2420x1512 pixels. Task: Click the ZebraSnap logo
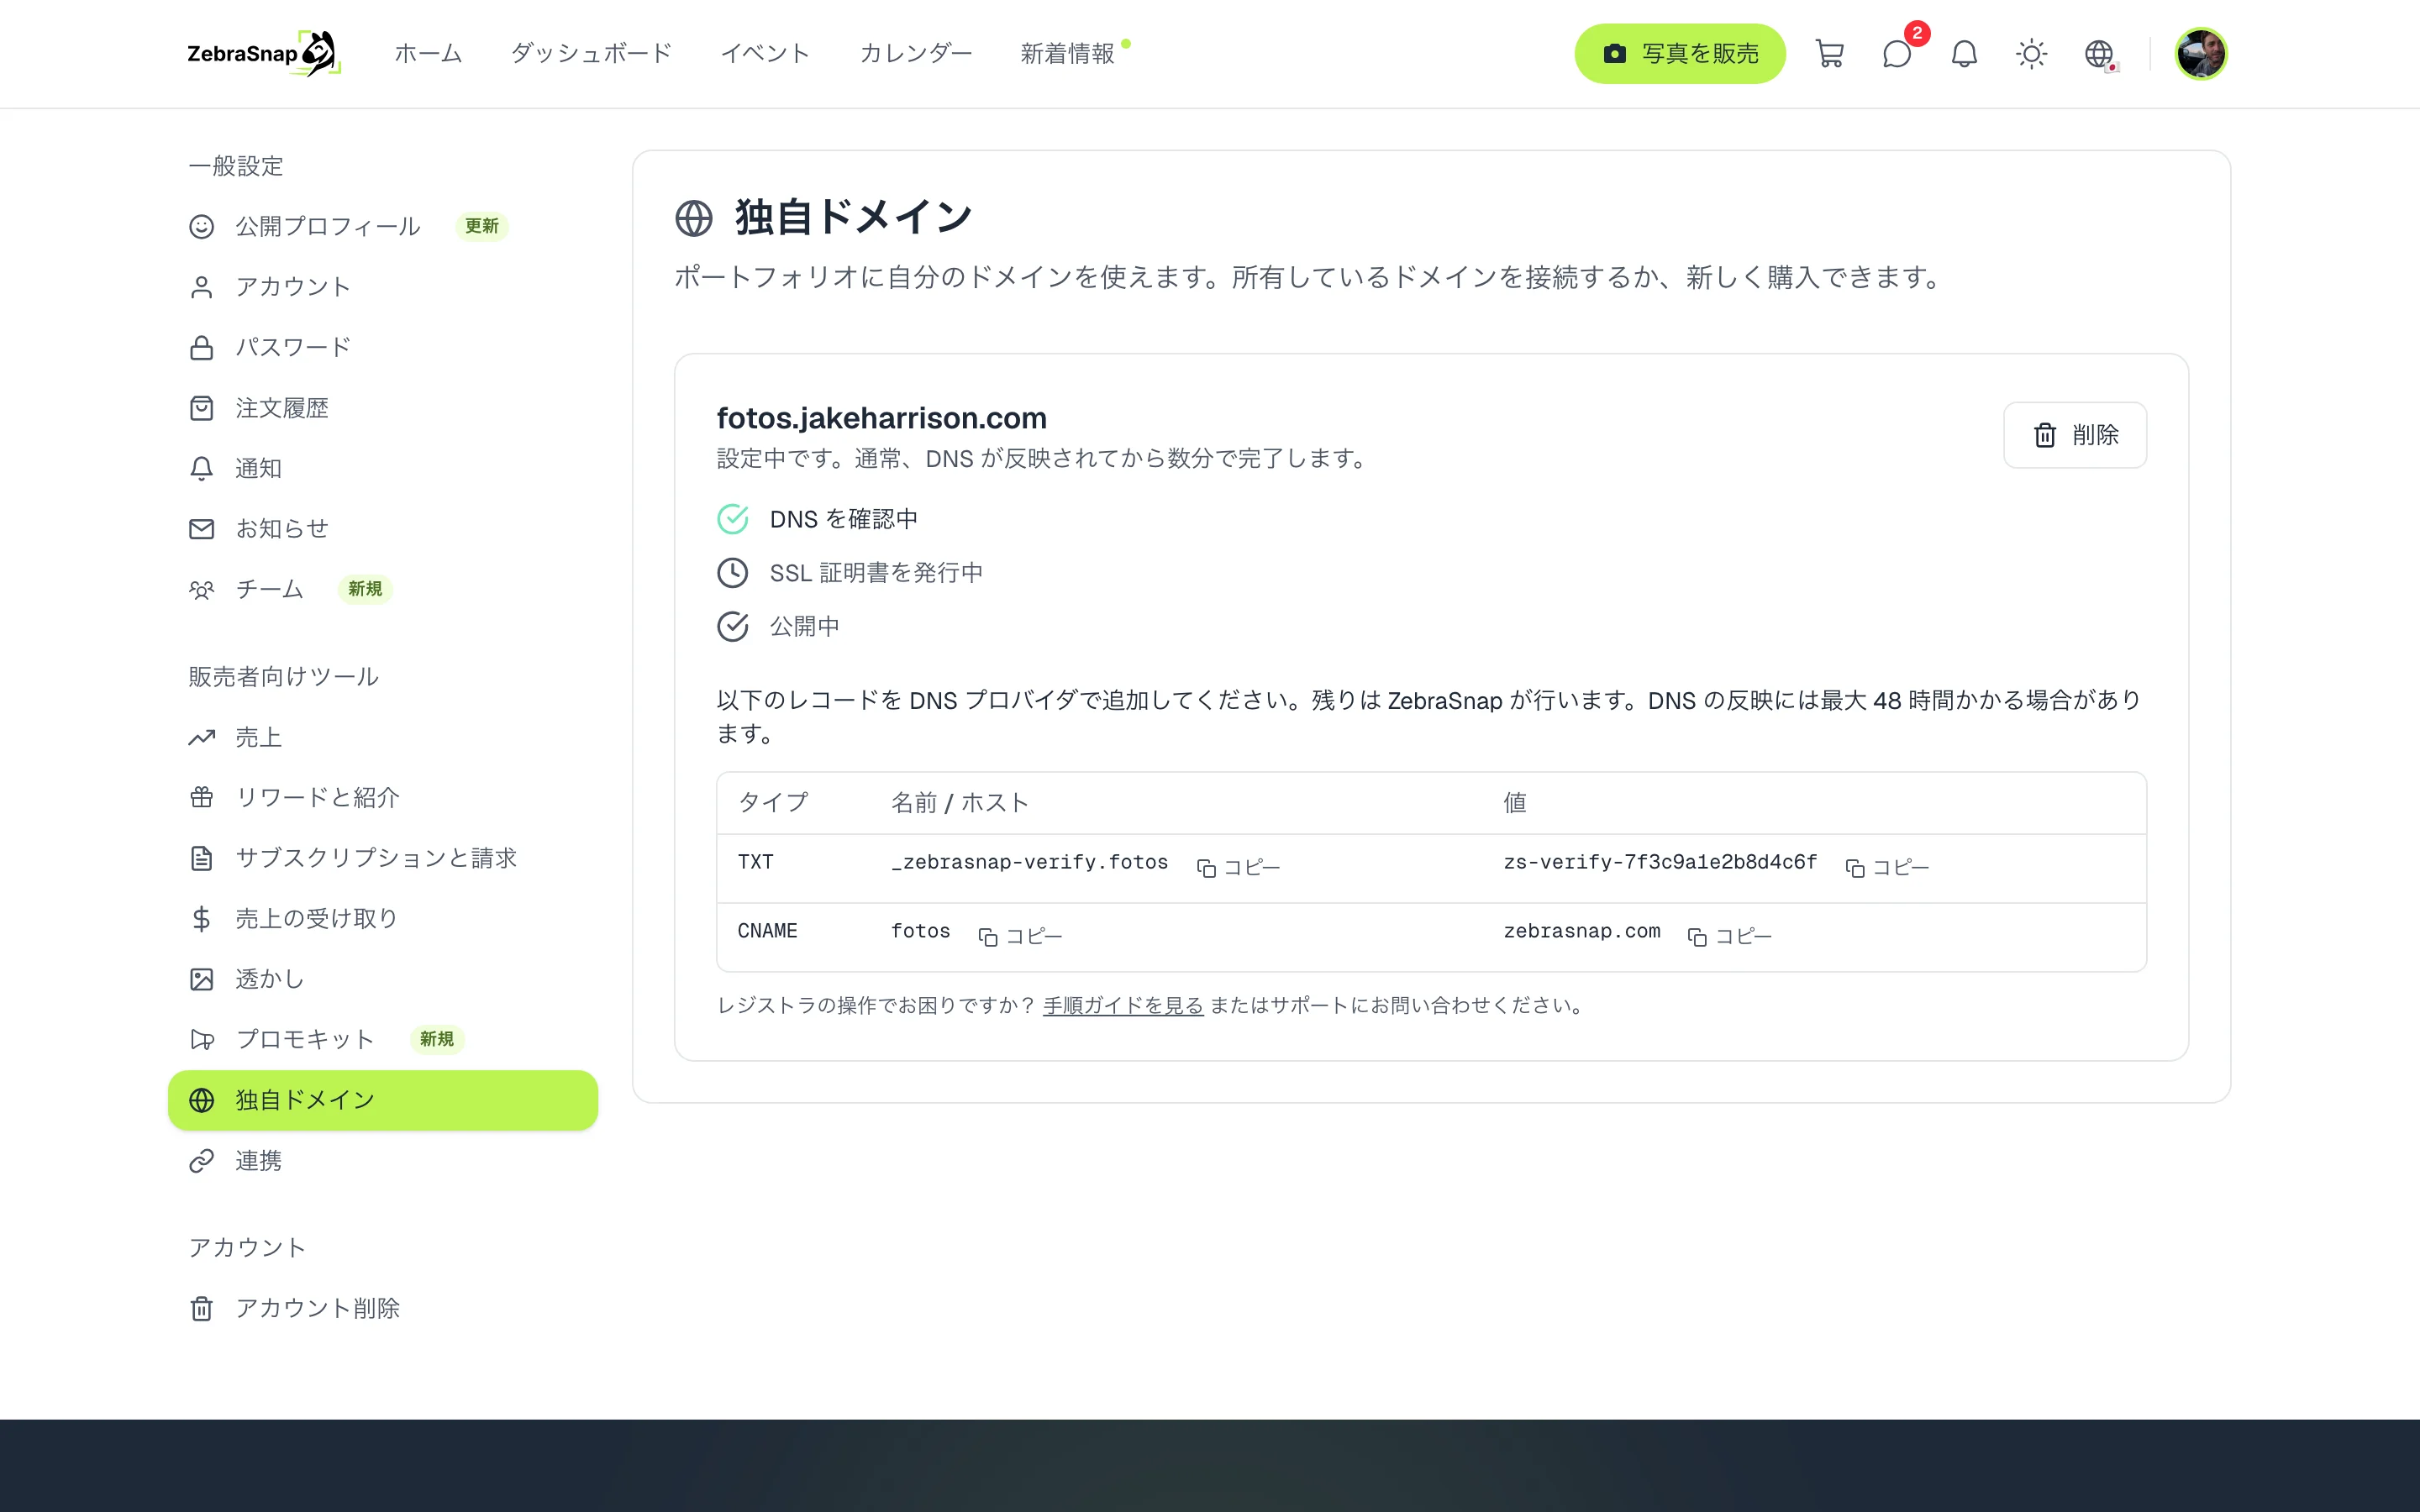(x=264, y=54)
